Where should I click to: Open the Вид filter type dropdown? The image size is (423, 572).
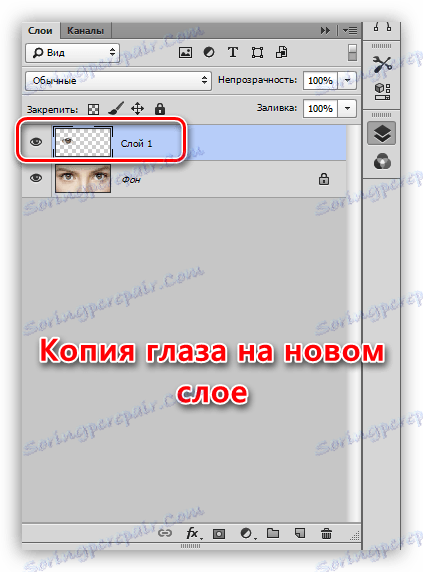(x=72, y=53)
